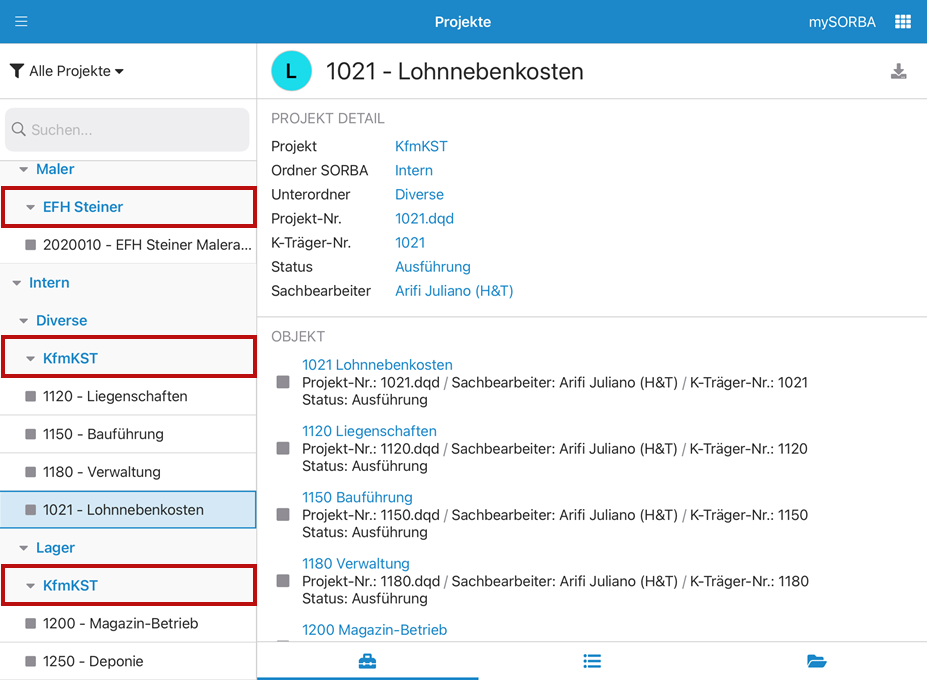Open the folder tab at bottom
The width and height of the screenshot is (927, 681).
tap(816, 661)
